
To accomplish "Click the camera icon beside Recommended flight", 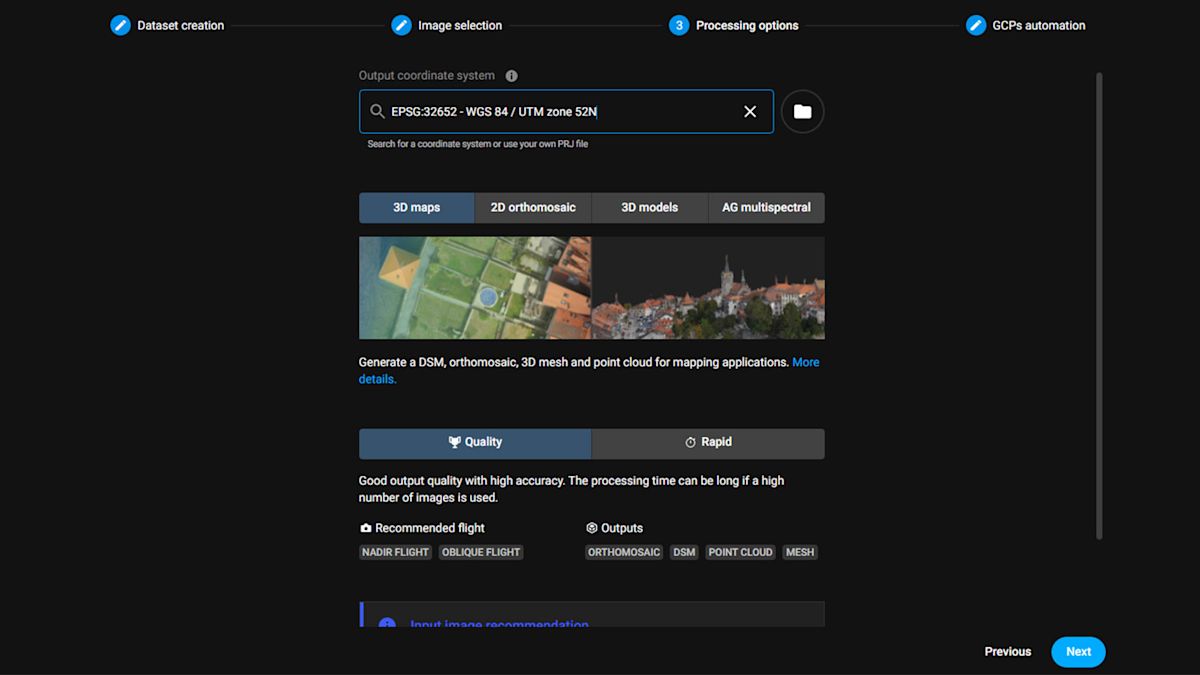I will pyautogui.click(x=365, y=527).
